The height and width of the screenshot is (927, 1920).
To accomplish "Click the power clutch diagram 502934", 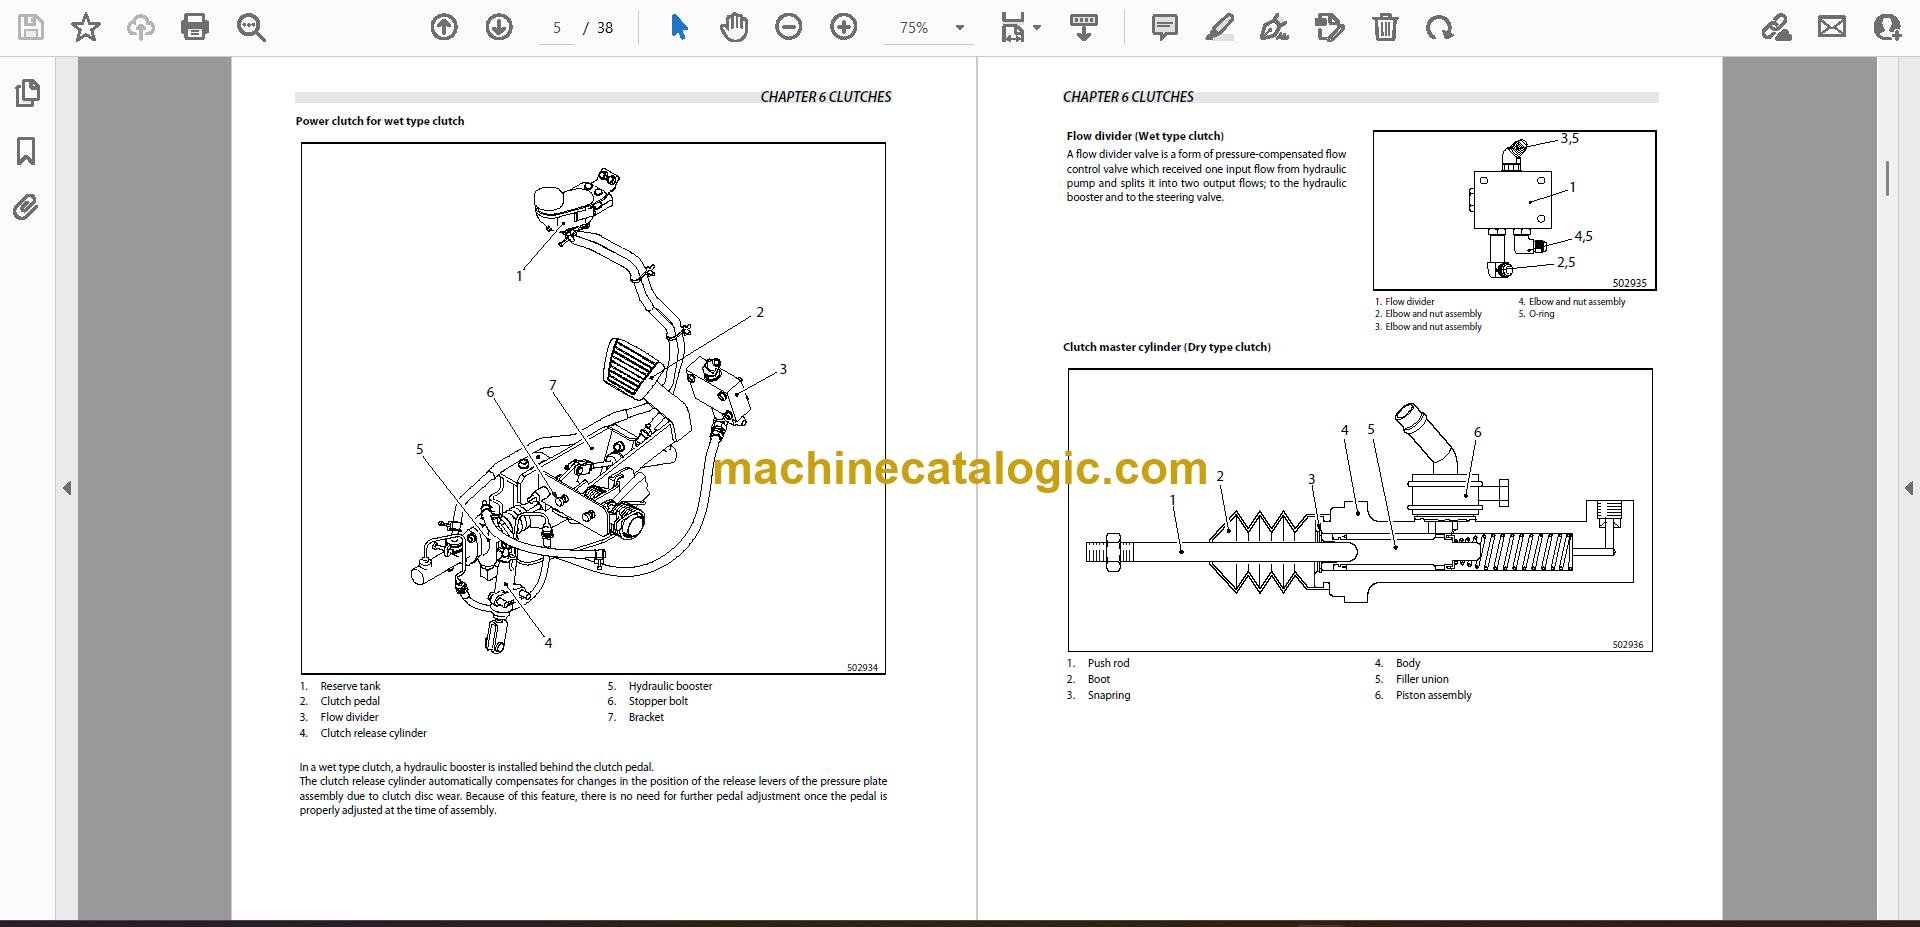I will 593,408.
